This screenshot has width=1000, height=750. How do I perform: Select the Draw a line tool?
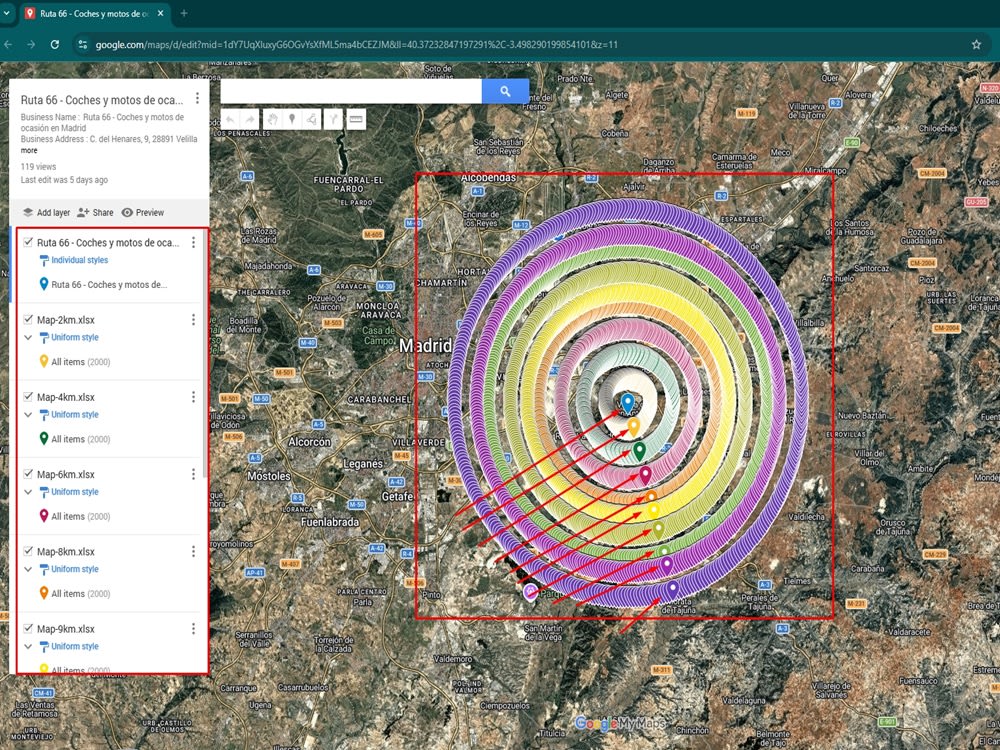point(311,119)
